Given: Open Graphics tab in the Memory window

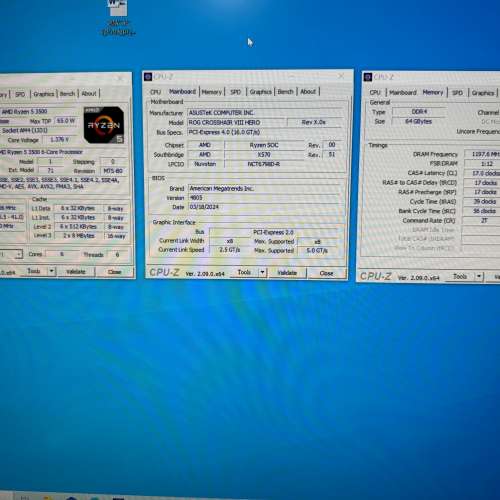Looking at the screenshot, I should point(483,93).
